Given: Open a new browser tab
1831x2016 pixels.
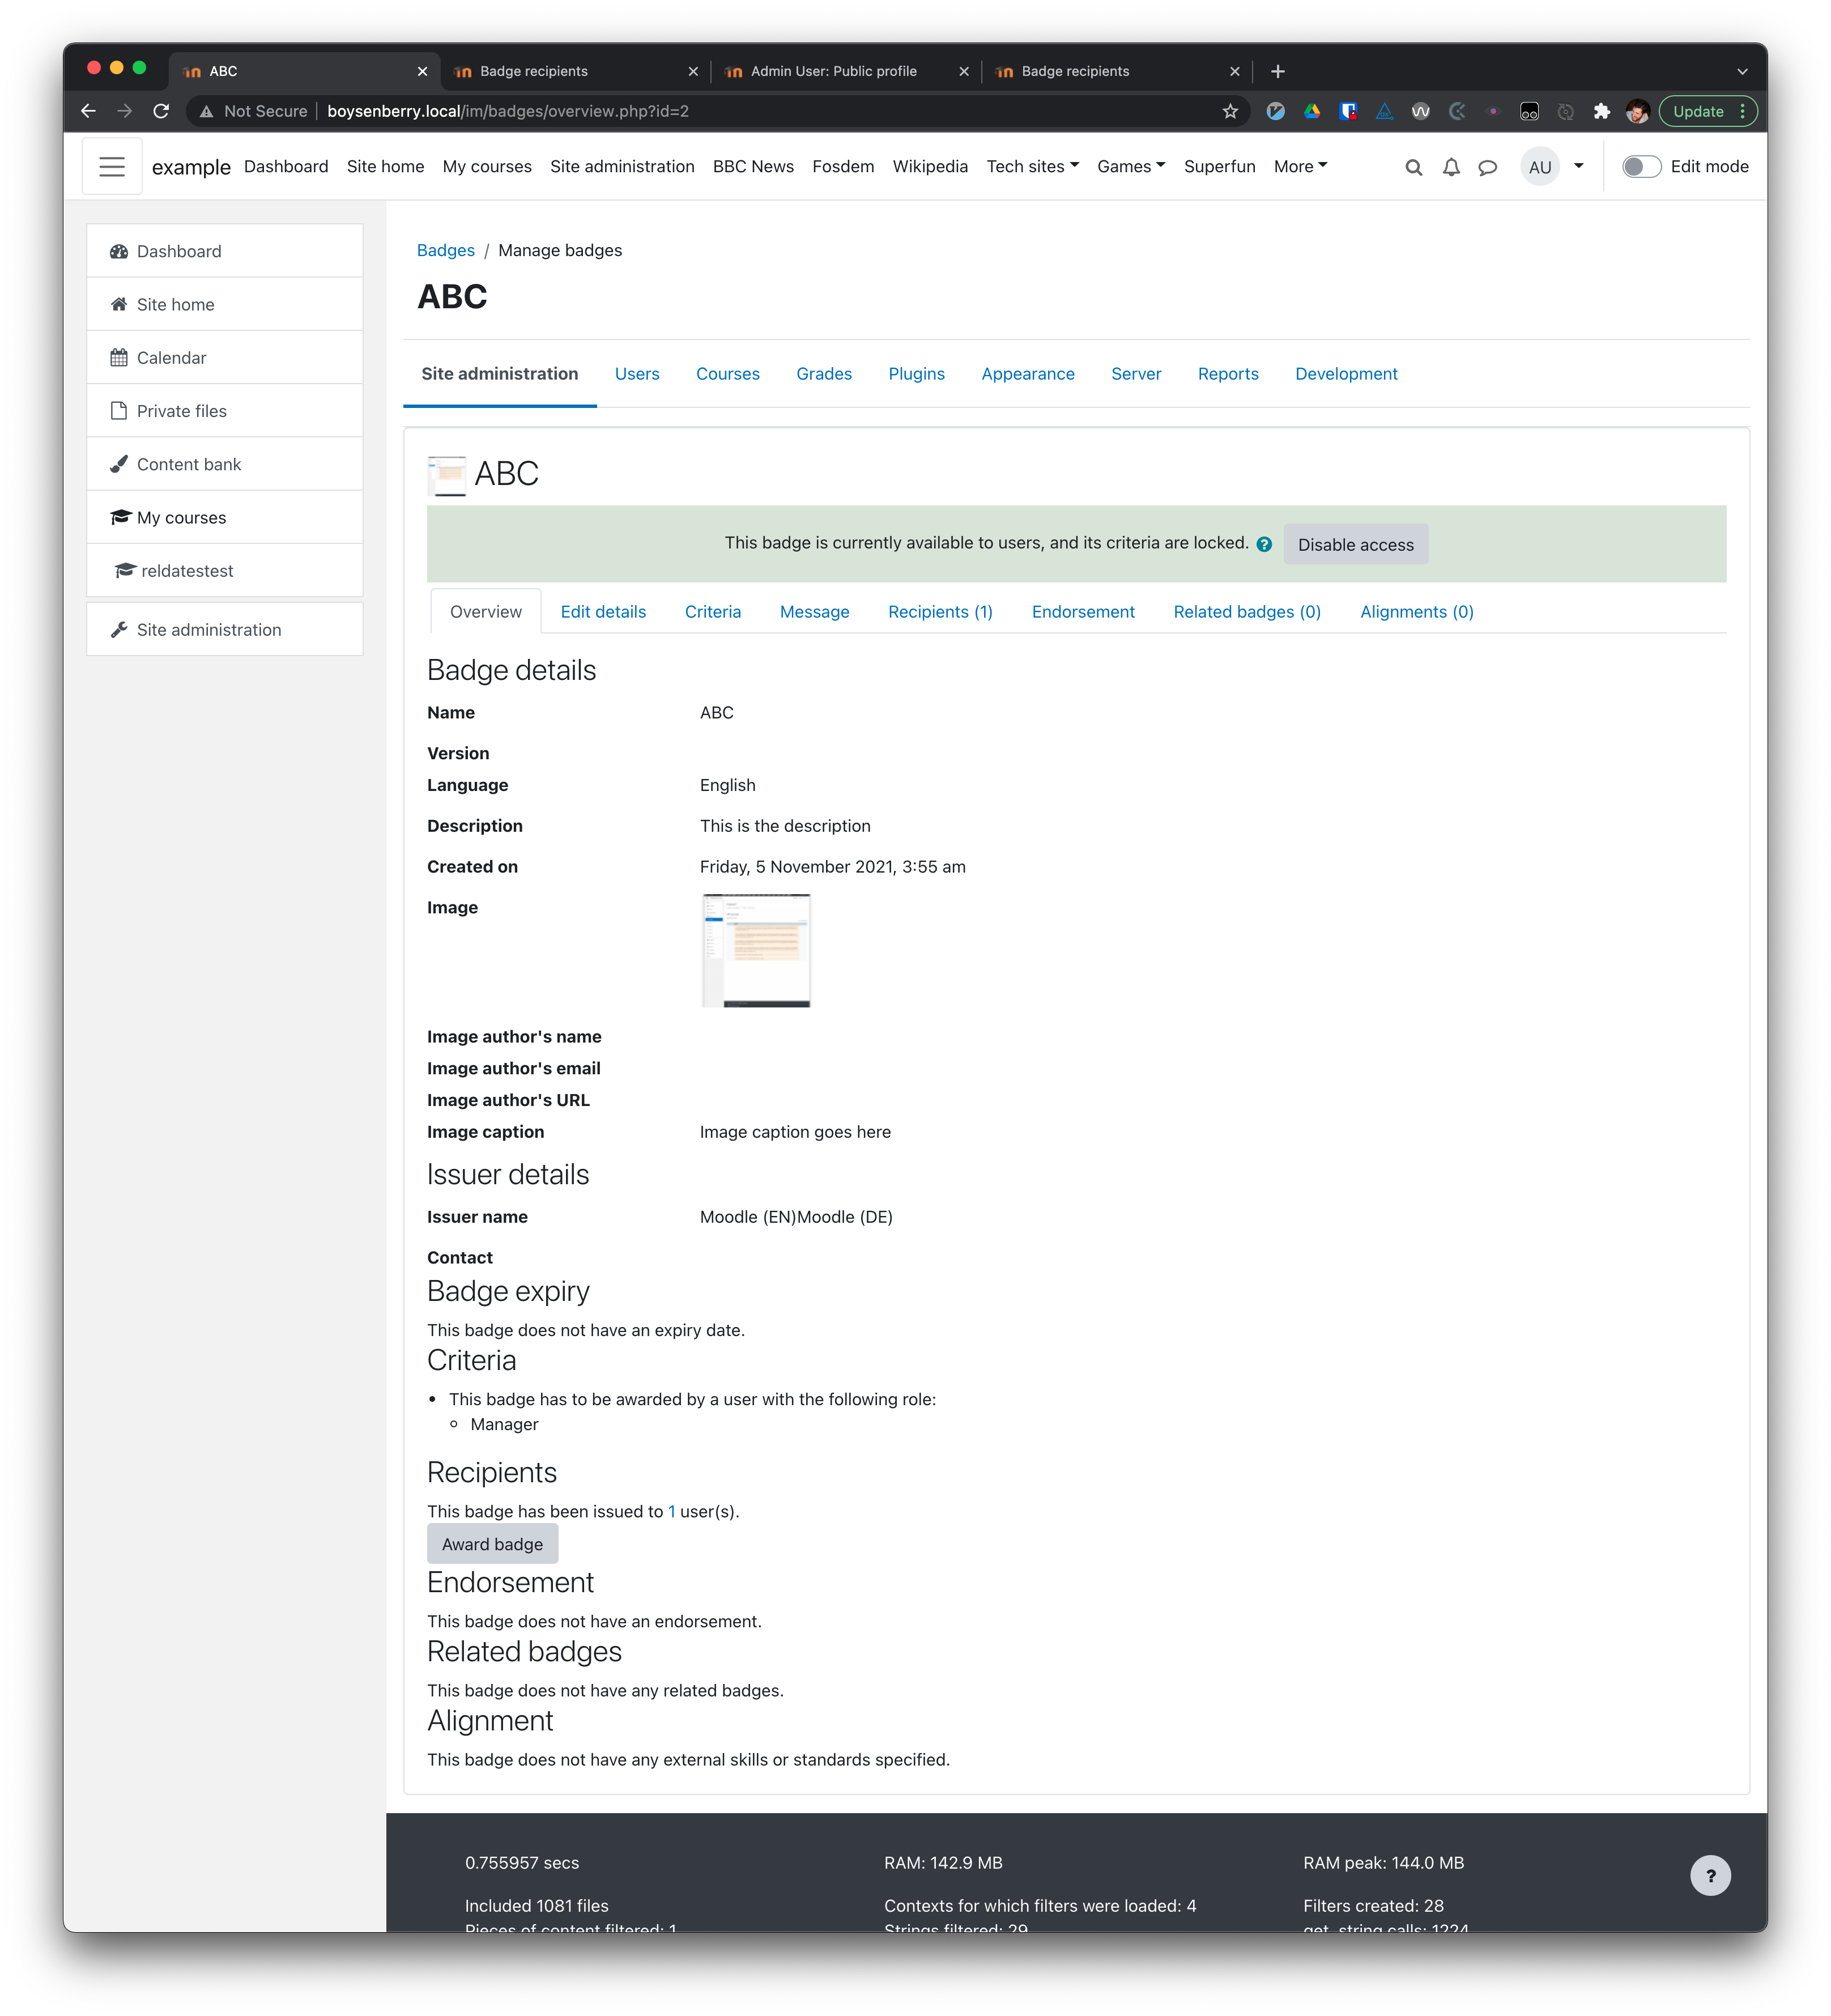Looking at the screenshot, I should click(x=1277, y=71).
